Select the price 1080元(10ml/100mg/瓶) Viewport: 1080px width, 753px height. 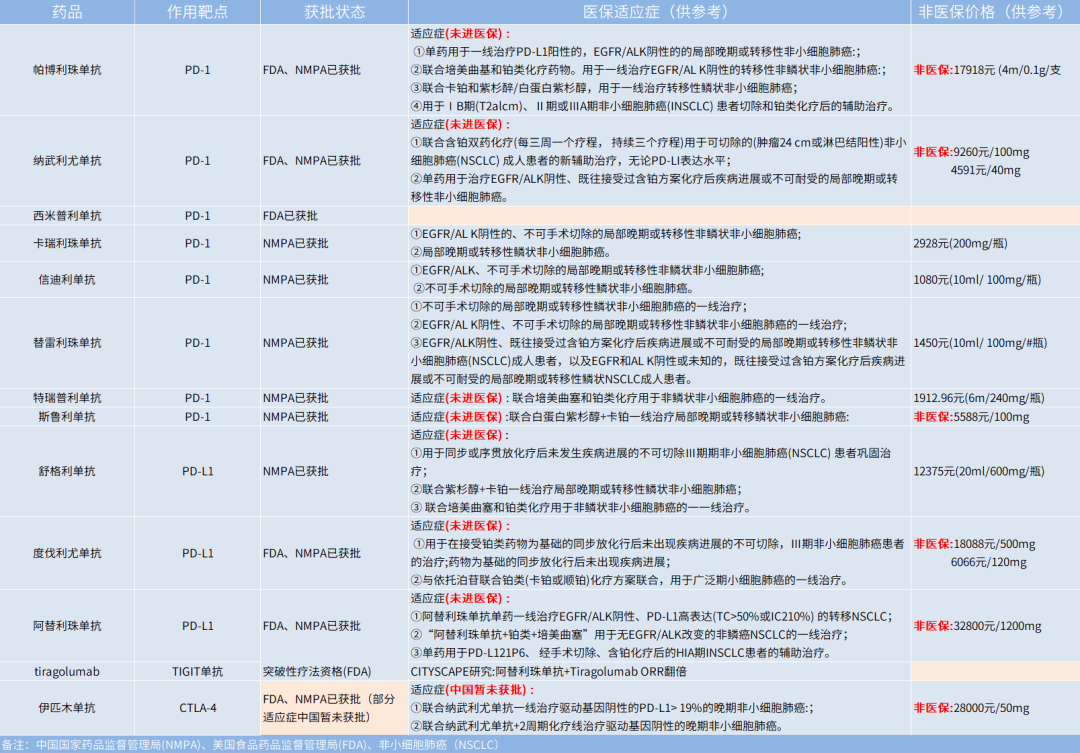(977, 280)
